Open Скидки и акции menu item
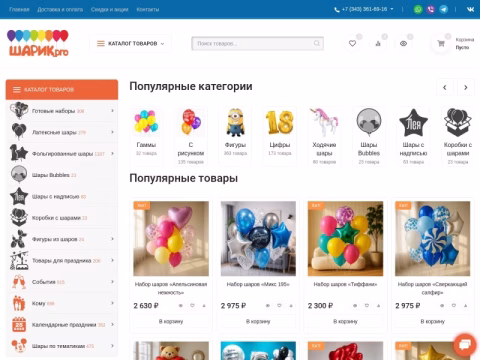Viewport: 480px width, 360px height. [x=110, y=9]
